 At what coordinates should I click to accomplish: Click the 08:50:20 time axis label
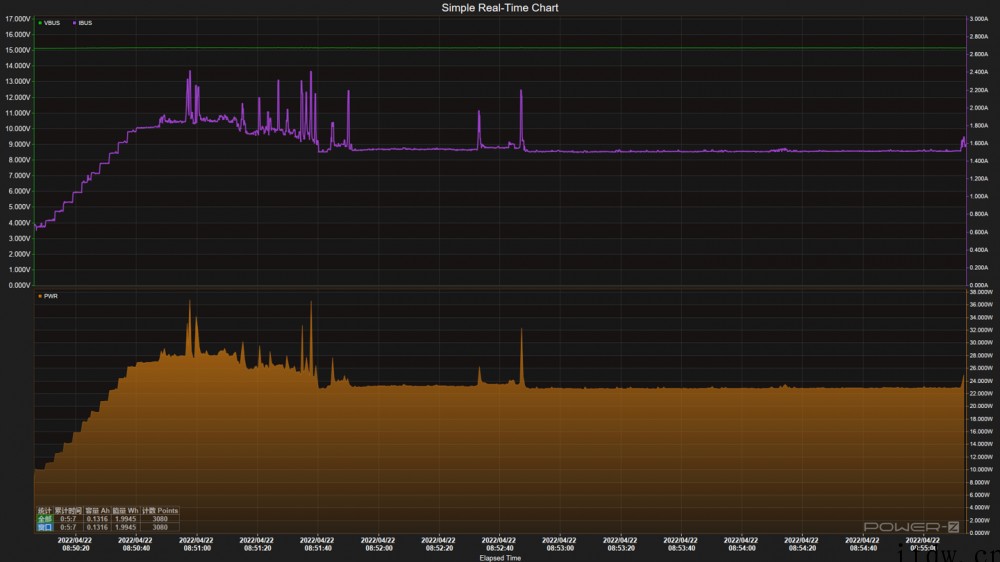point(75,548)
